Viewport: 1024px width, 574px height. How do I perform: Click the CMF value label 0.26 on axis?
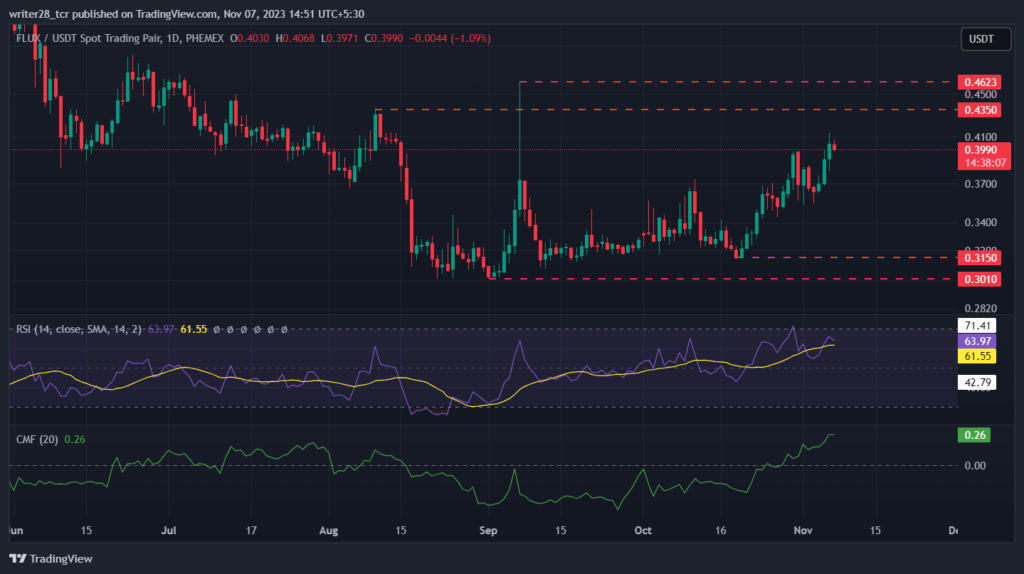[974, 436]
